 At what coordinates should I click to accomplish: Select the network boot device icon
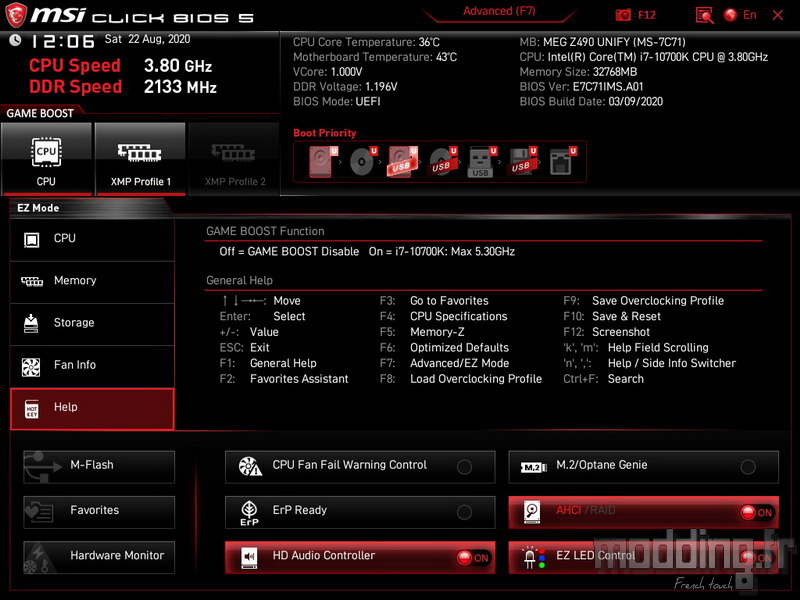click(x=562, y=162)
